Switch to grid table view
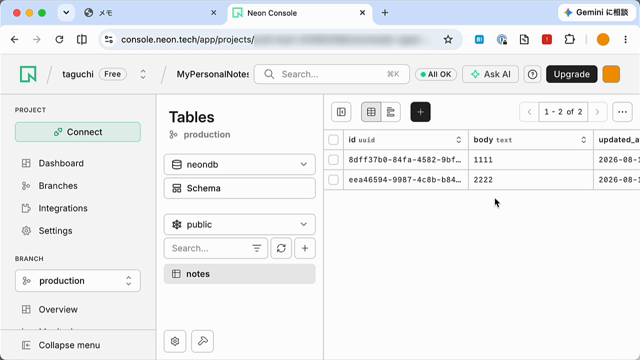This screenshot has height=360, width=640. [371, 112]
